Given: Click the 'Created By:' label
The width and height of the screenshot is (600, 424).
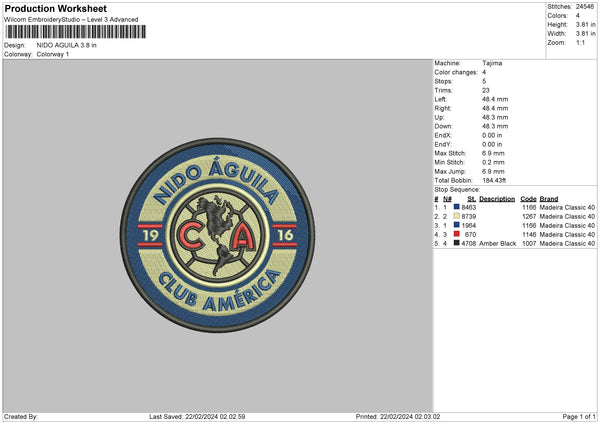Looking at the screenshot, I should (21, 416).
